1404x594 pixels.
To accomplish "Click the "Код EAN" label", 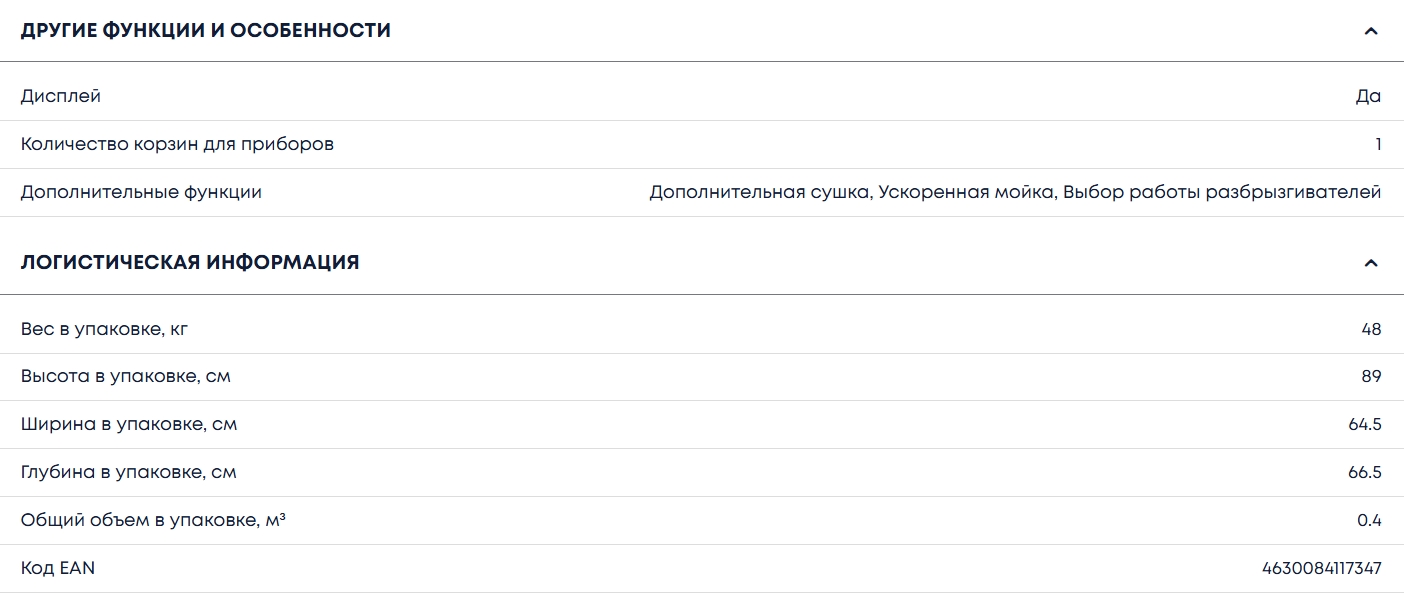I will pos(58,568).
